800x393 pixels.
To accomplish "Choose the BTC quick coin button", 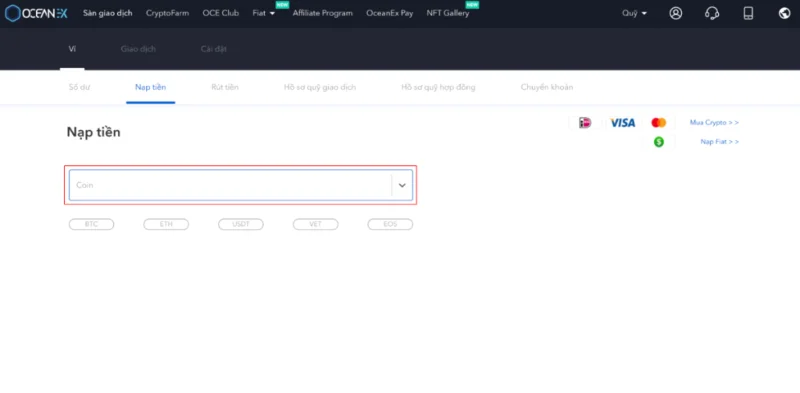I will click(91, 224).
